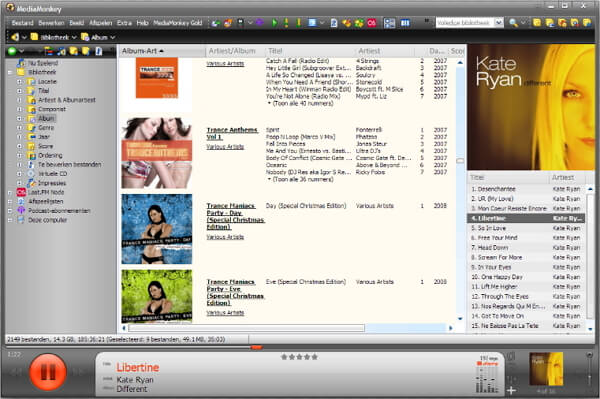Screen dimensions: 600x399
Task: Open the Beeld menu
Action: pos(77,23)
